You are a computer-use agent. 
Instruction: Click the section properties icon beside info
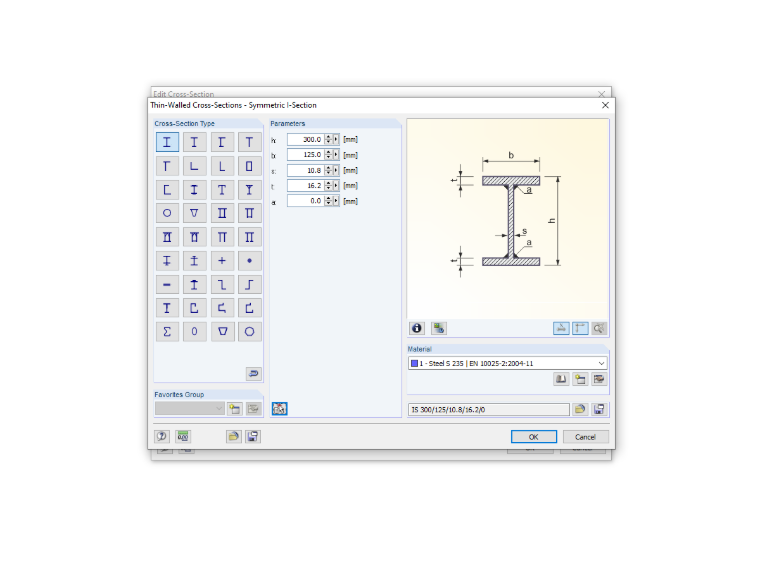439,328
